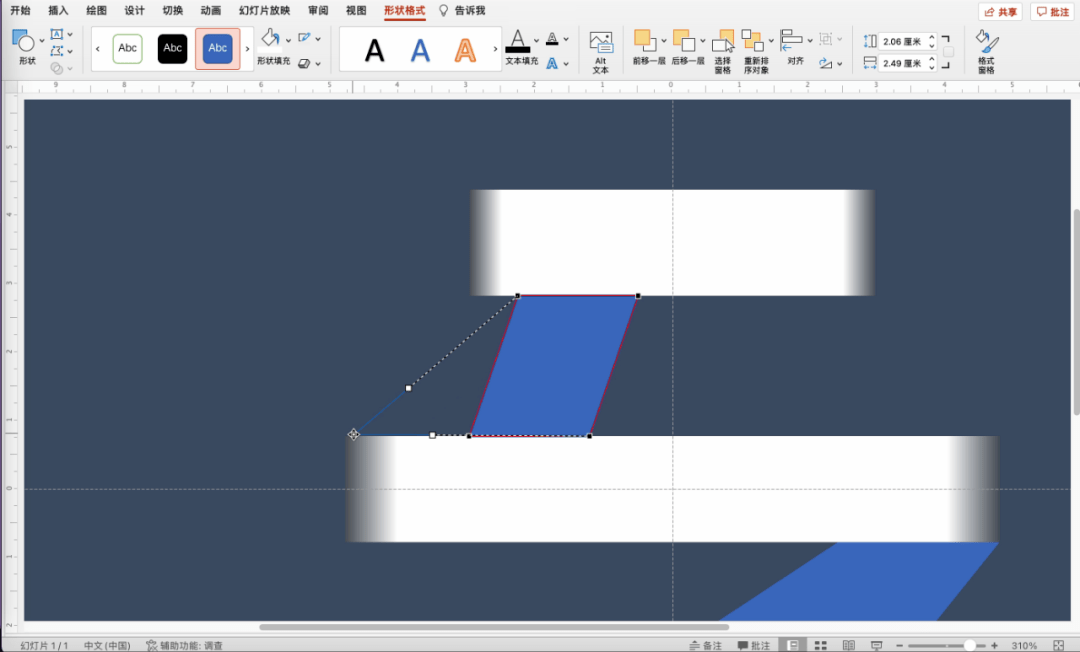Expand more WordArt styles arrow
This screenshot has width=1080, height=652.
click(x=495, y=49)
